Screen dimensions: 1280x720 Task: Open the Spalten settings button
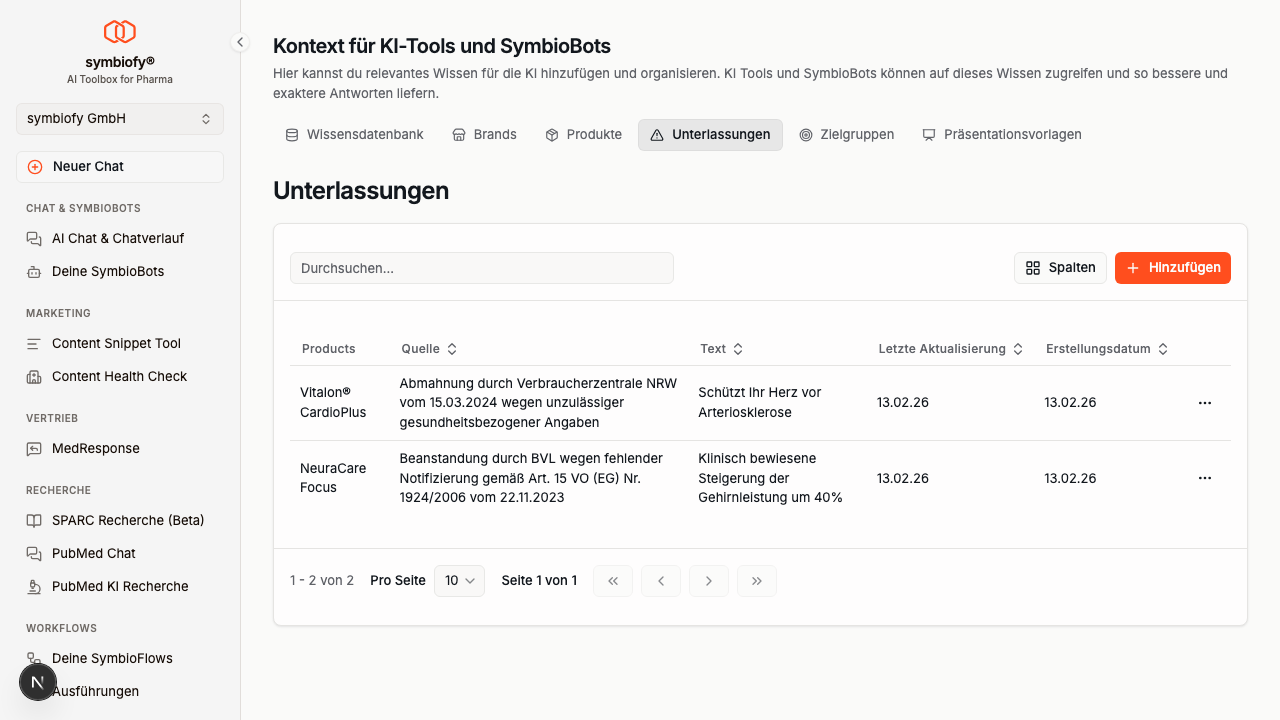(1060, 267)
